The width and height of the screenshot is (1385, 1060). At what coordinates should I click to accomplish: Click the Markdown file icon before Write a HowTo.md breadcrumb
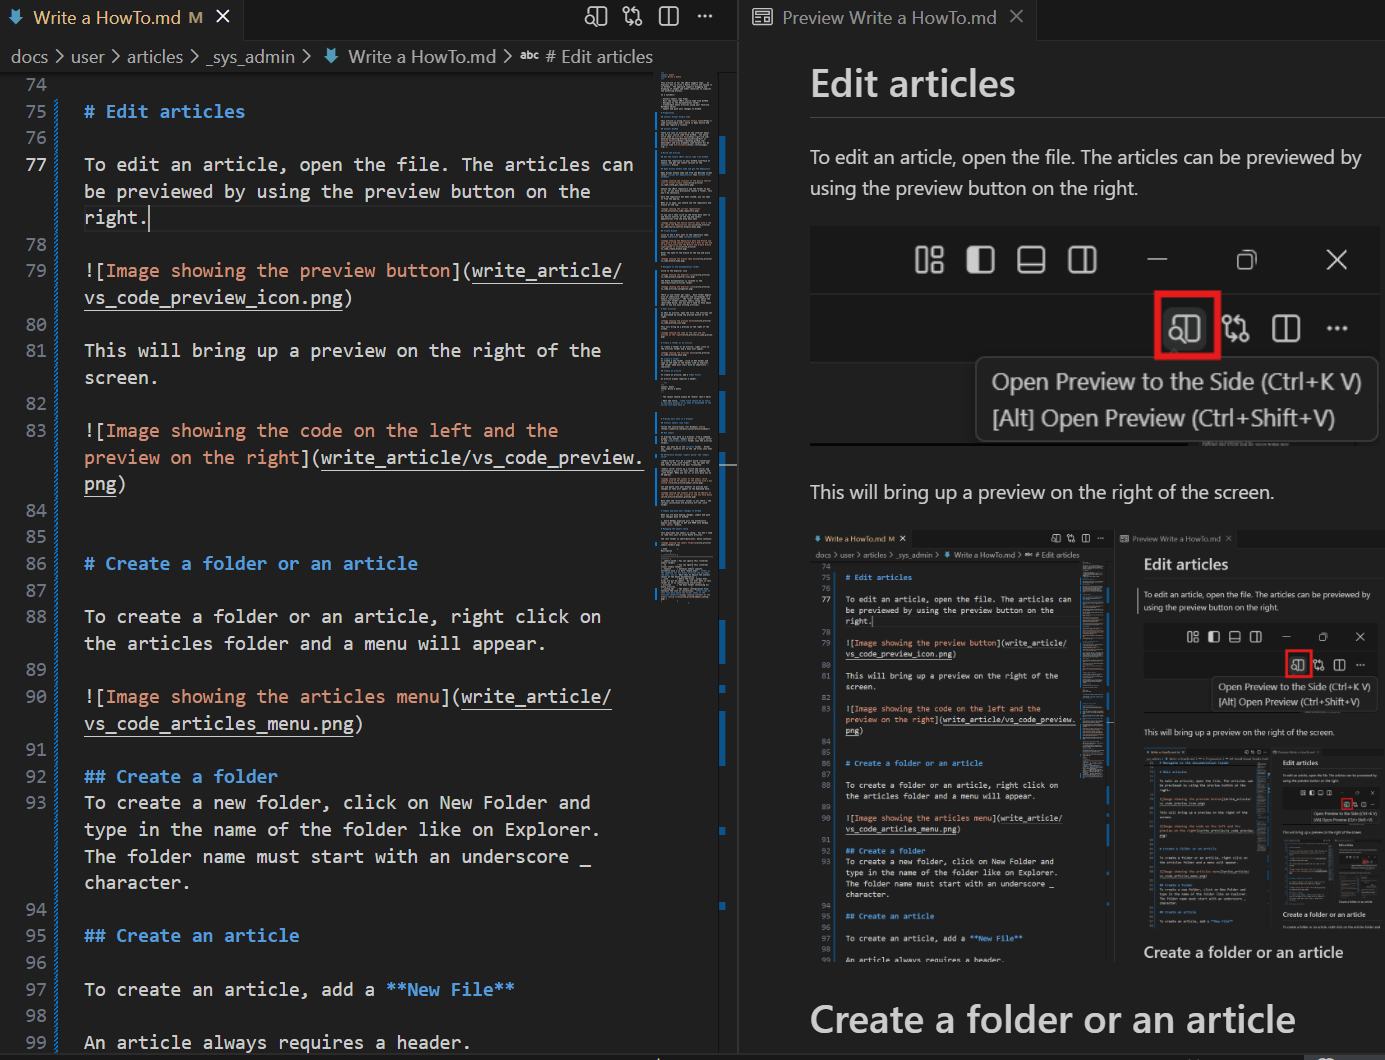tap(331, 56)
